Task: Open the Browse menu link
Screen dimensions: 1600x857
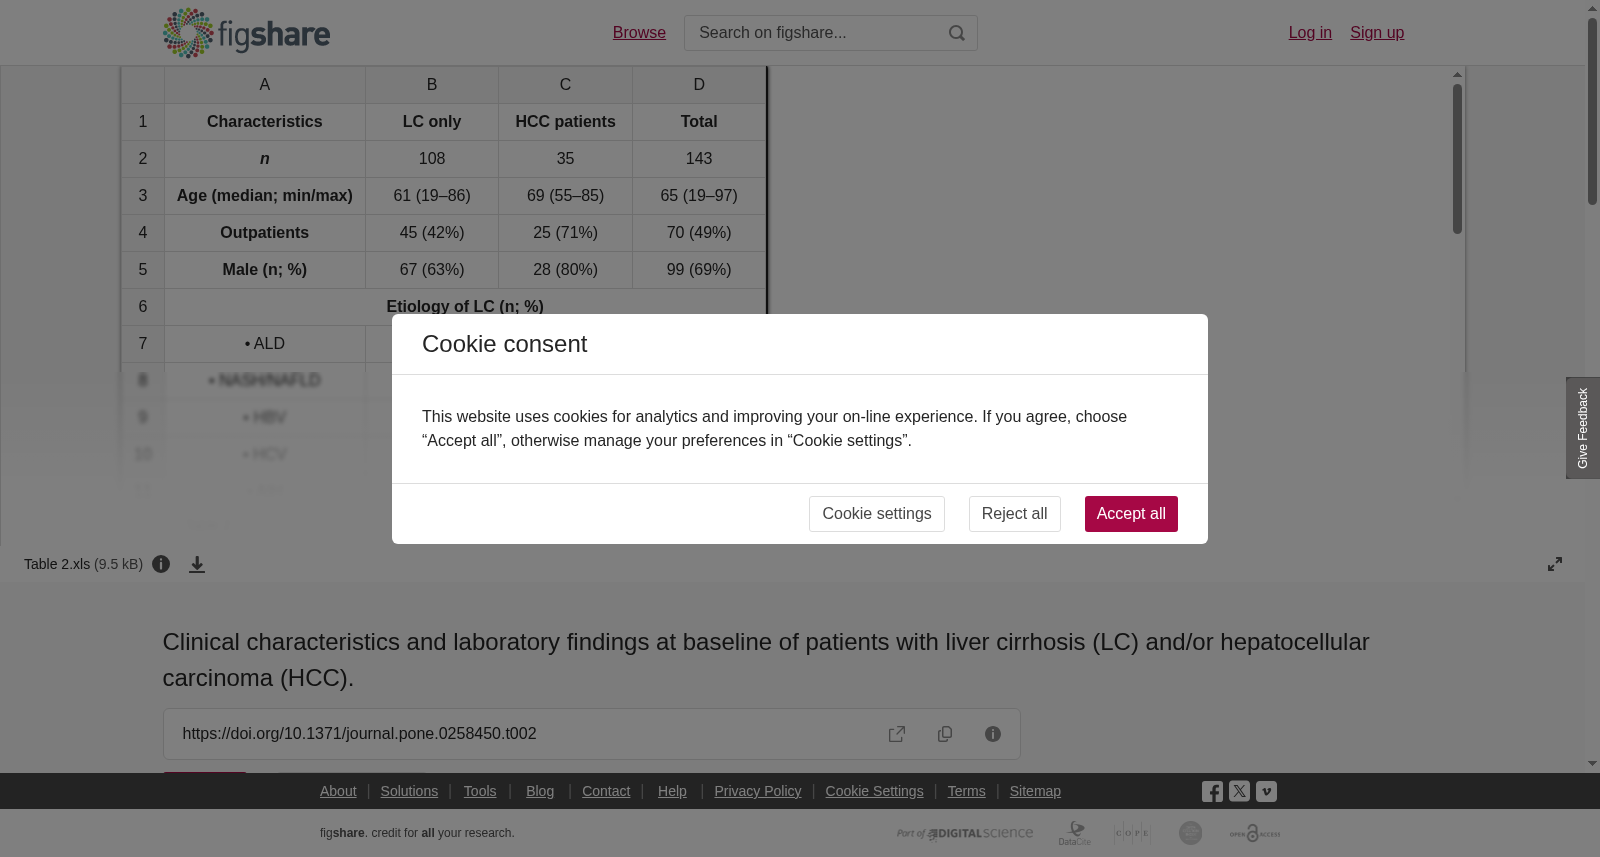Action: pyautogui.click(x=639, y=33)
